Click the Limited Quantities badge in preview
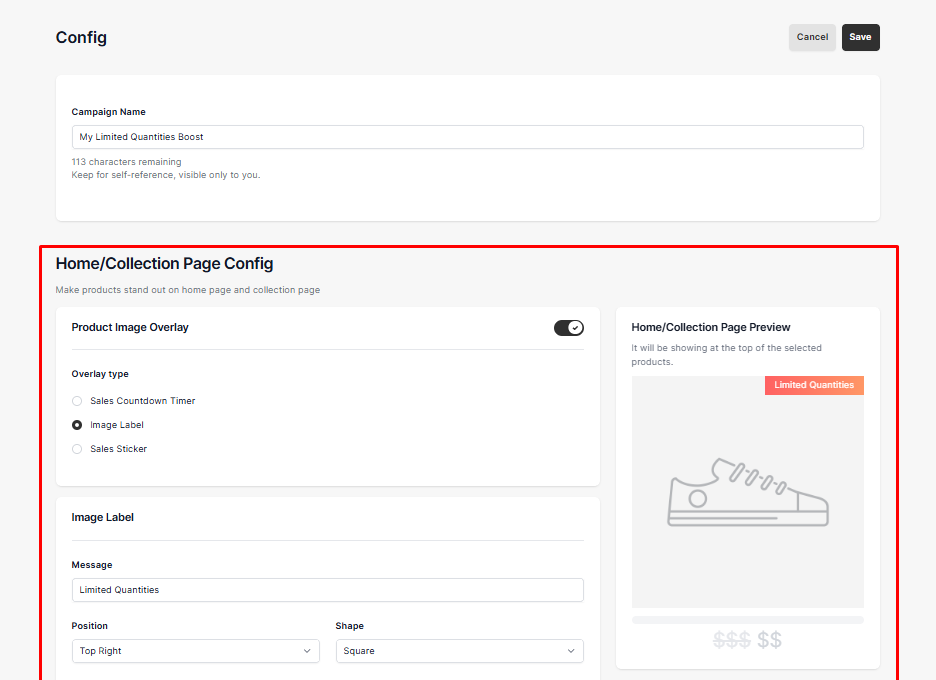The image size is (936, 680). click(814, 385)
